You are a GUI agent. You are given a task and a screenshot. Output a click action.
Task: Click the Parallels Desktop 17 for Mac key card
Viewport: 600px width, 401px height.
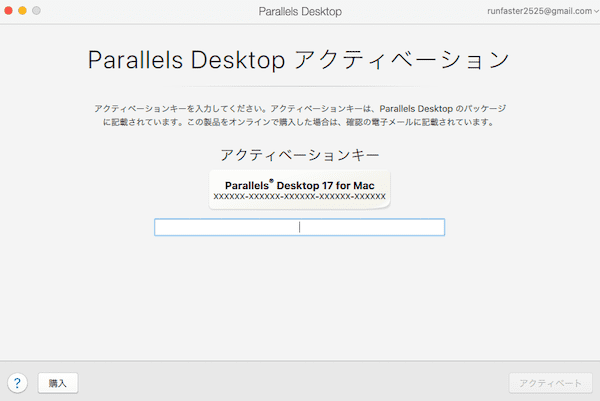pyautogui.click(x=299, y=190)
